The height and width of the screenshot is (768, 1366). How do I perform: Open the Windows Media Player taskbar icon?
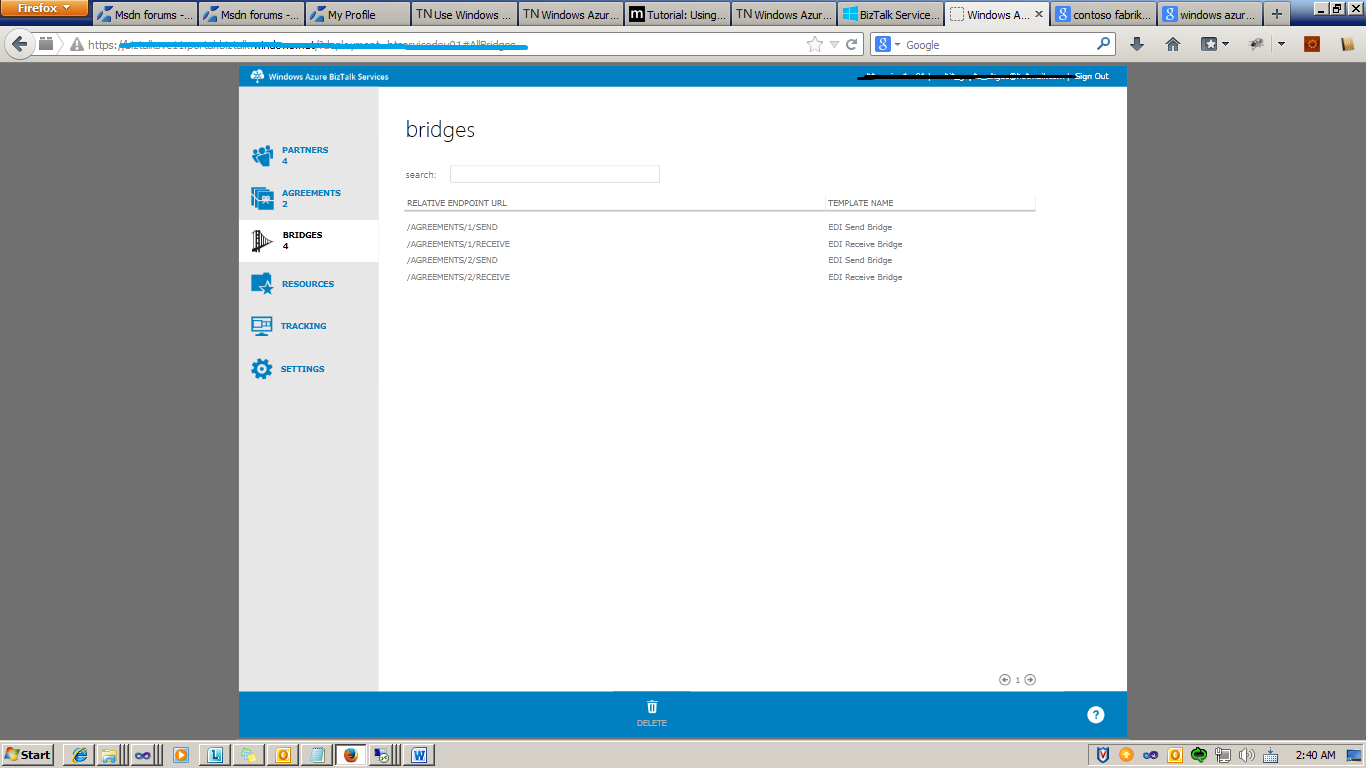tap(181, 755)
